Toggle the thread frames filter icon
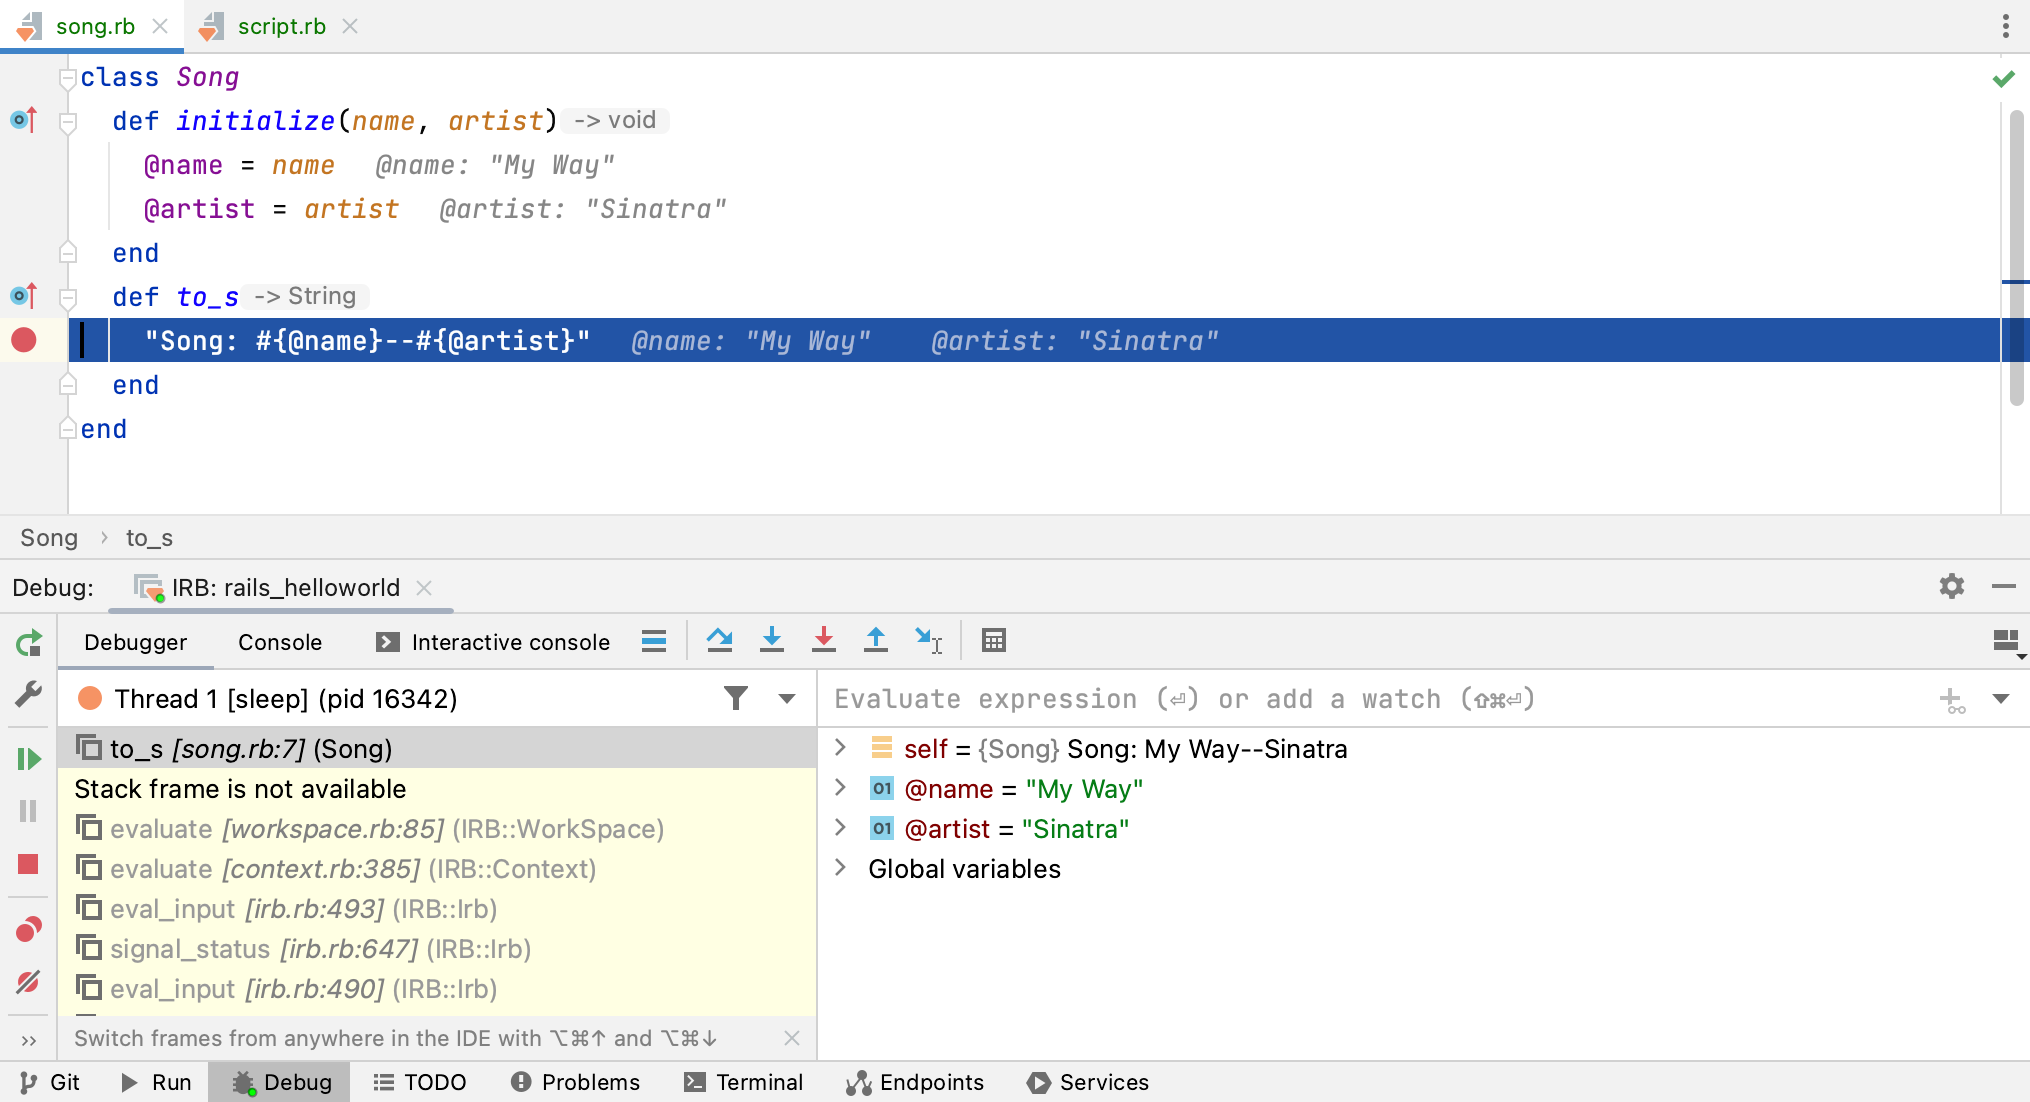The width and height of the screenshot is (2030, 1102). click(736, 698)
